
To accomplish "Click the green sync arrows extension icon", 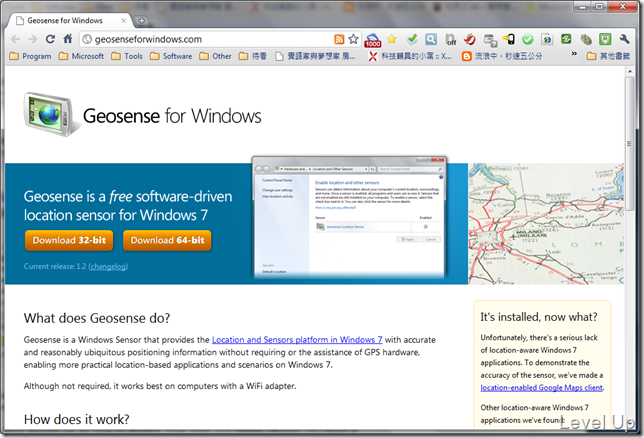I will (x=566, y=39).
